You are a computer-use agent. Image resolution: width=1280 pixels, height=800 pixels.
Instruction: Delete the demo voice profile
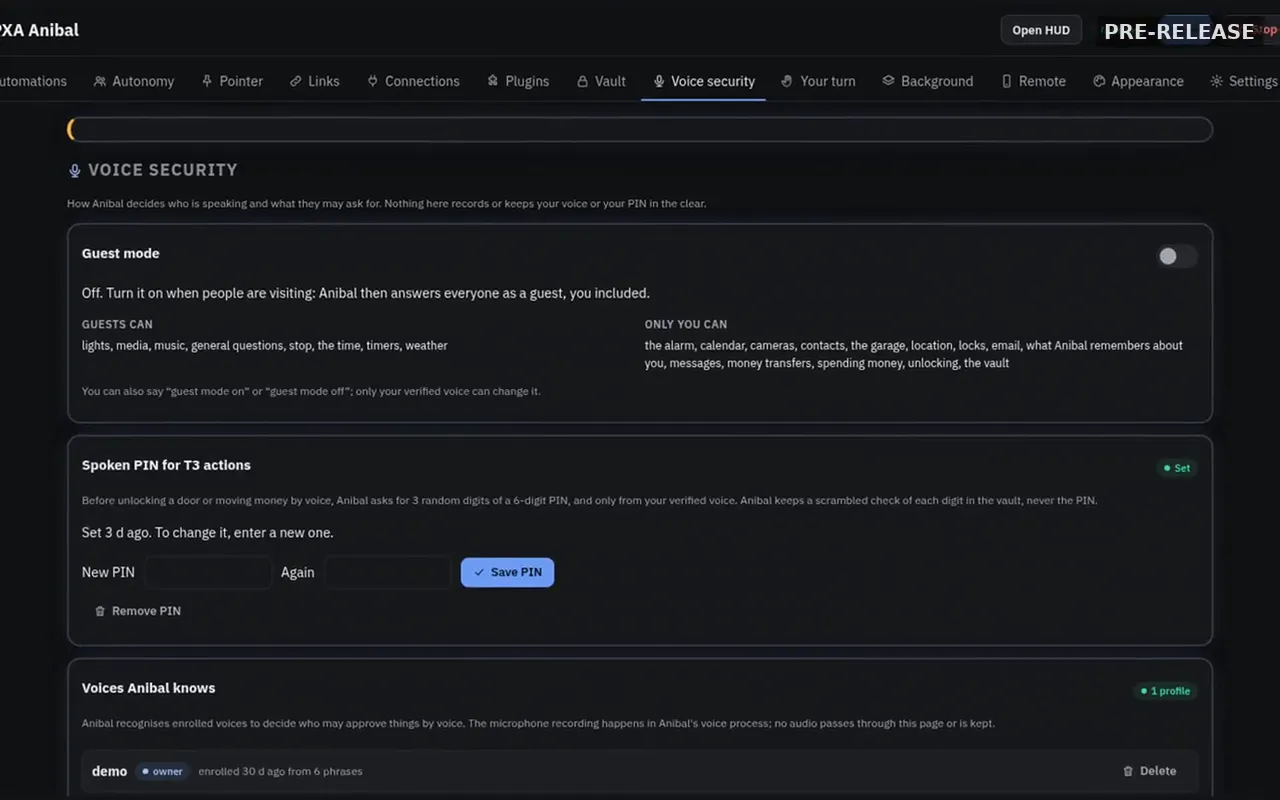[1149, 771]
